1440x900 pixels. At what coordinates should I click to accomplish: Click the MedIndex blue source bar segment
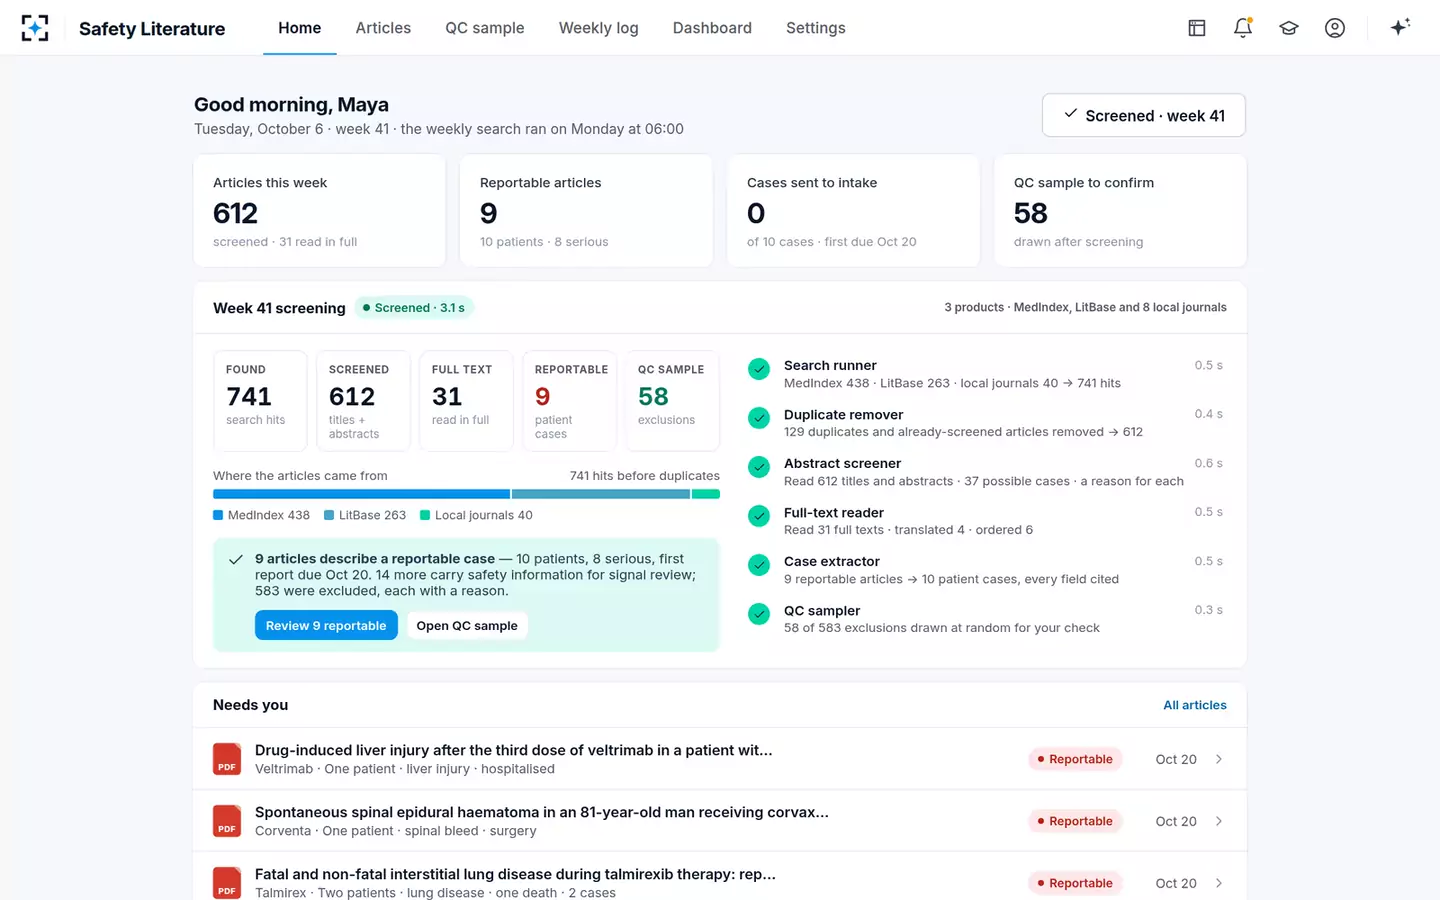[x=361, y=494]
